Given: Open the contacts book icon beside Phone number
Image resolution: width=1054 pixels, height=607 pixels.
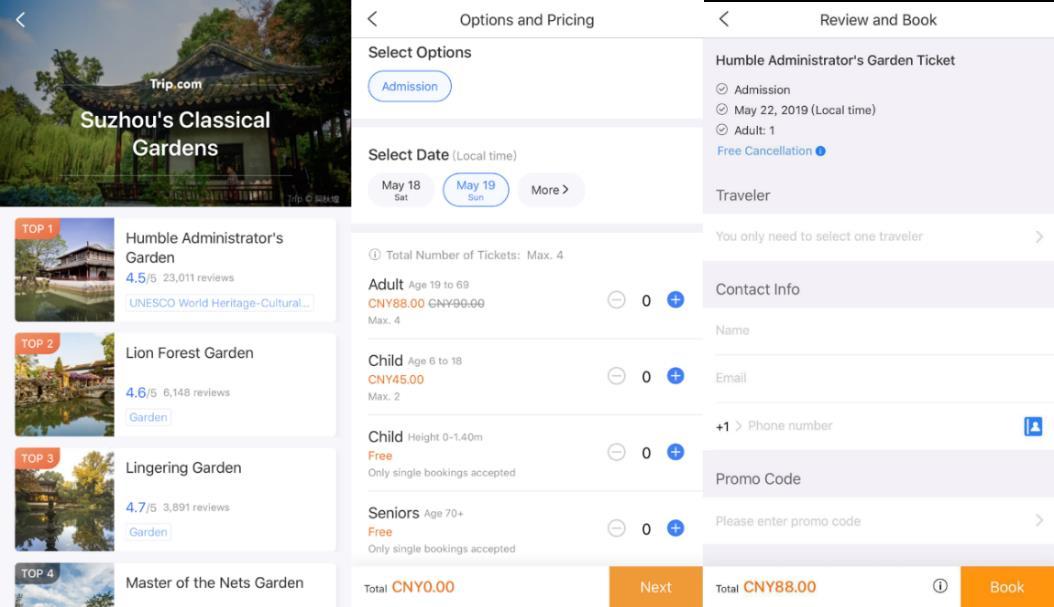Looking at the screenshot, I should (1033, 426).
